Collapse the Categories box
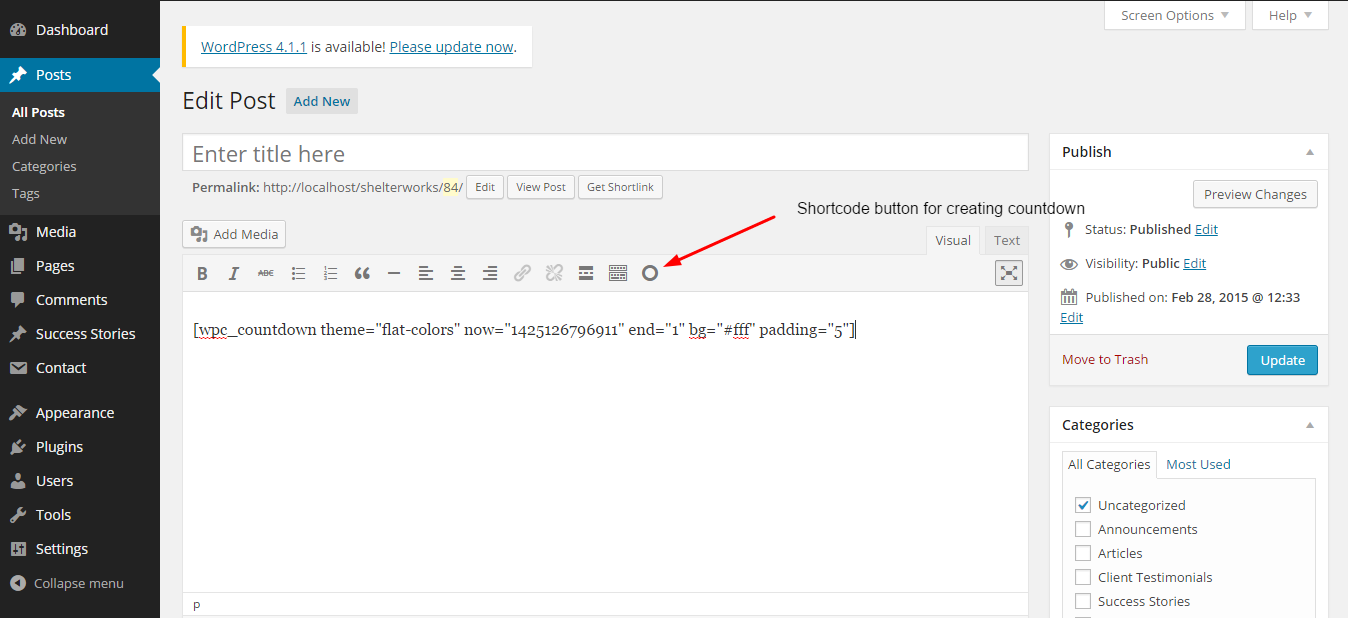 point(1310,425)
